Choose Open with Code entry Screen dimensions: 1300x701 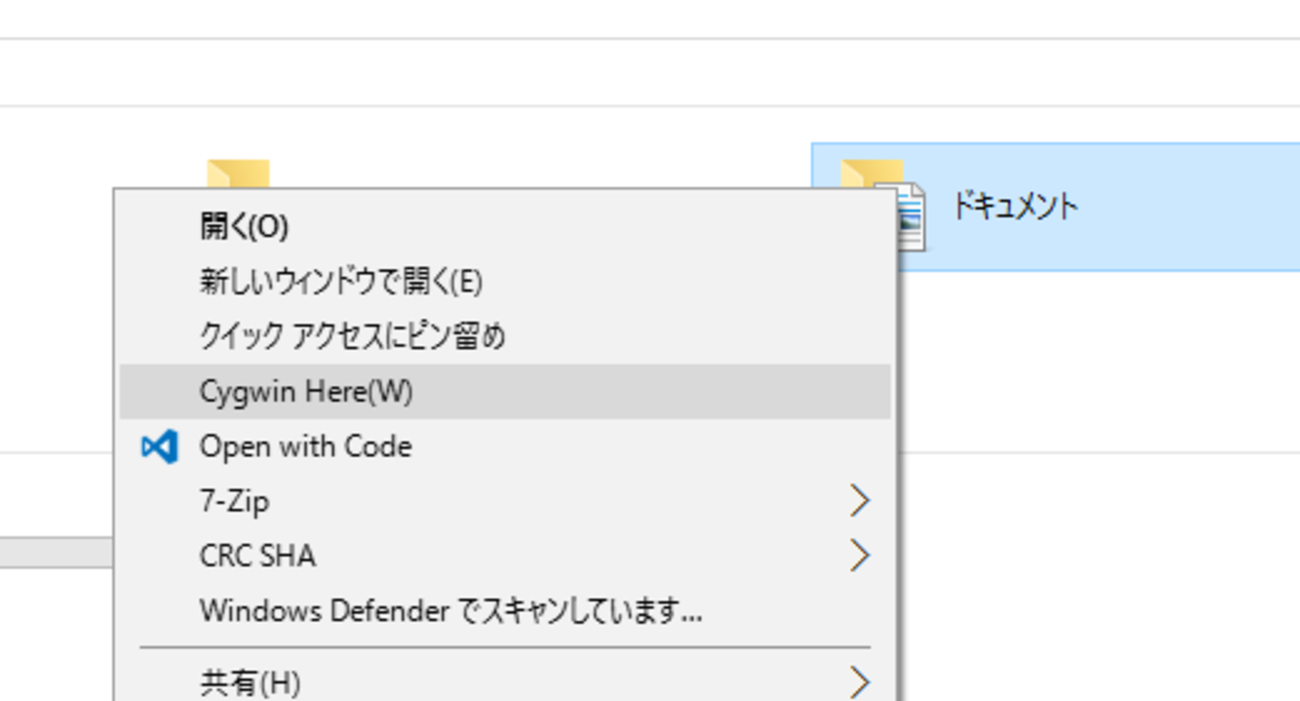[504, 446]
